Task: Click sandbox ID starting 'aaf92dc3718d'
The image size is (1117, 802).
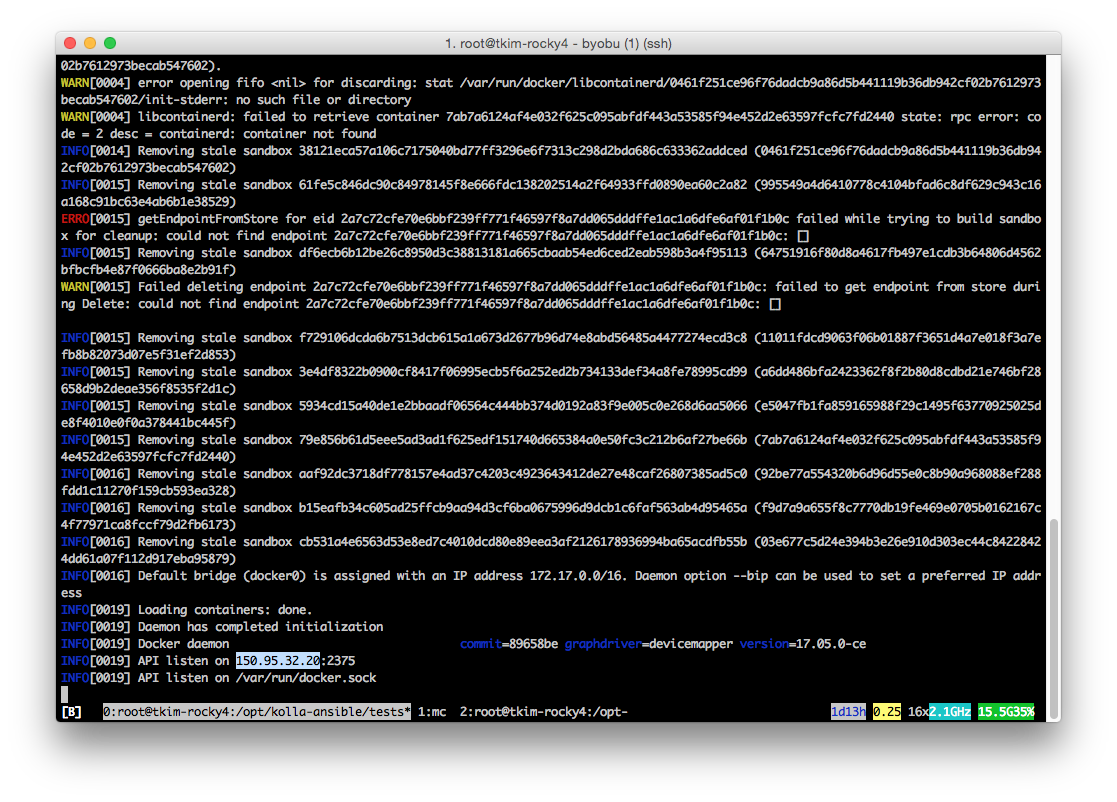Action: pos(523,474)
